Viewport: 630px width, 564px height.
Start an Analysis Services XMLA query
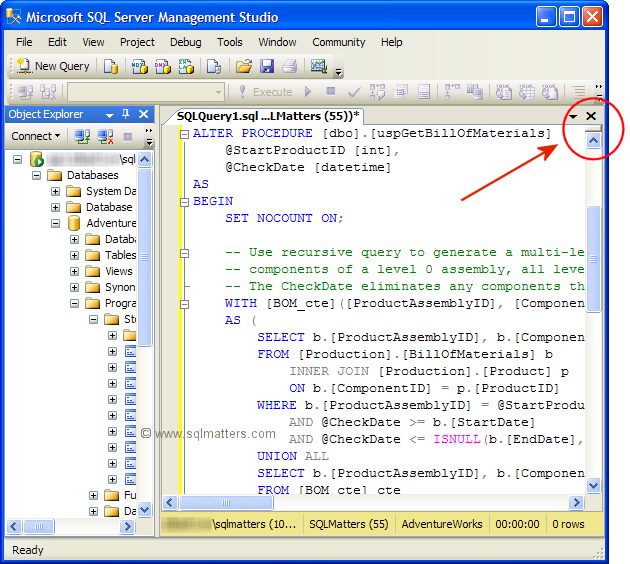click(x=186, y=66)
